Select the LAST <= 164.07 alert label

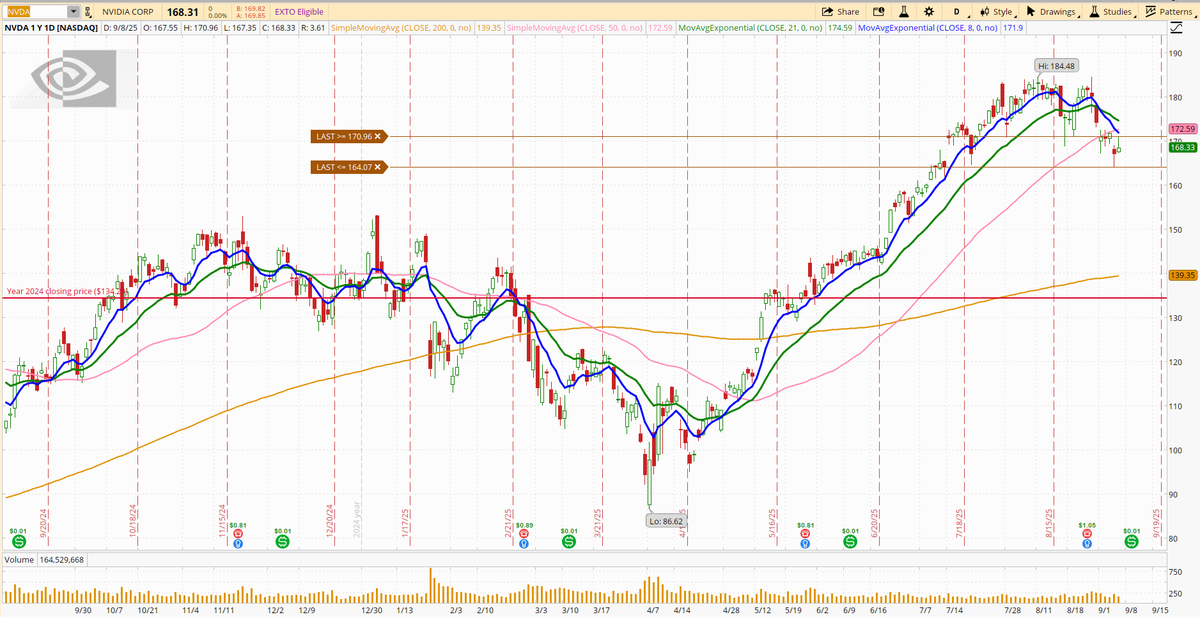pyautogui.click(x=347, y=167)
